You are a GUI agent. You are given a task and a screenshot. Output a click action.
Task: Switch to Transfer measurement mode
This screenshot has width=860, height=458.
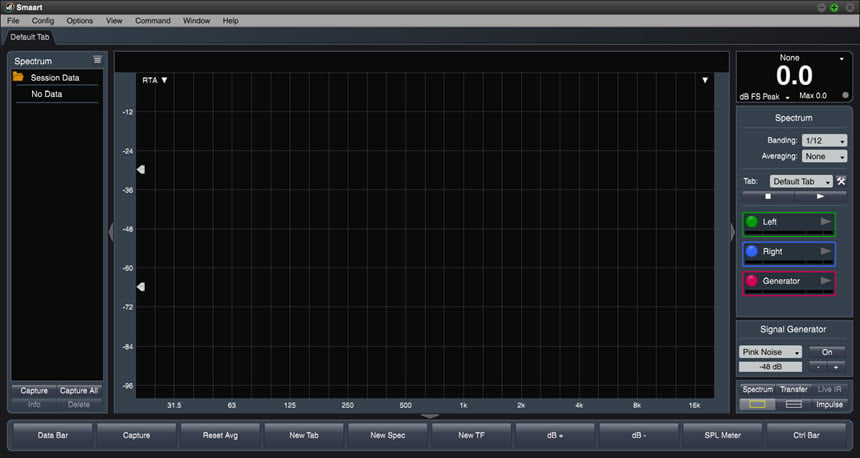(x=794, y=389)
